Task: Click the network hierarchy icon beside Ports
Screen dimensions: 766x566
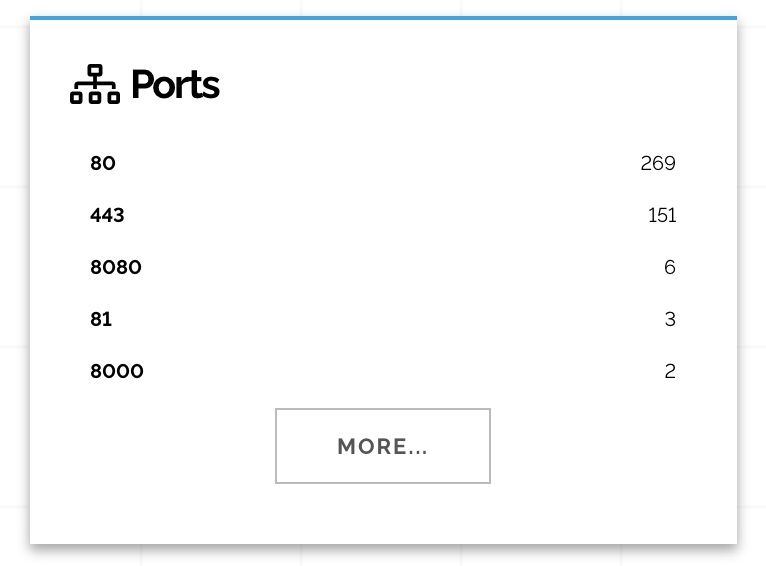Action: point(95,85)
